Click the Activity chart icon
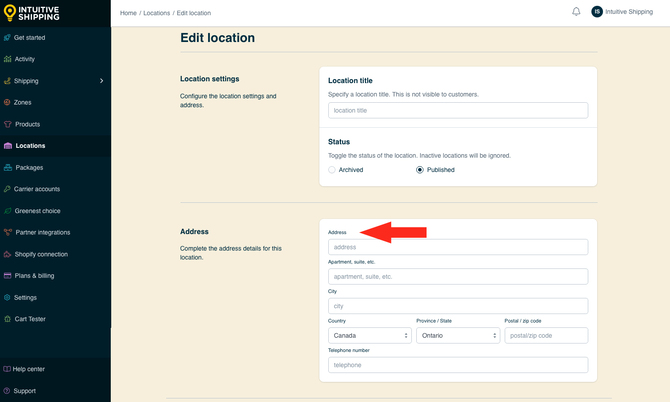 [x=8, y=59]
